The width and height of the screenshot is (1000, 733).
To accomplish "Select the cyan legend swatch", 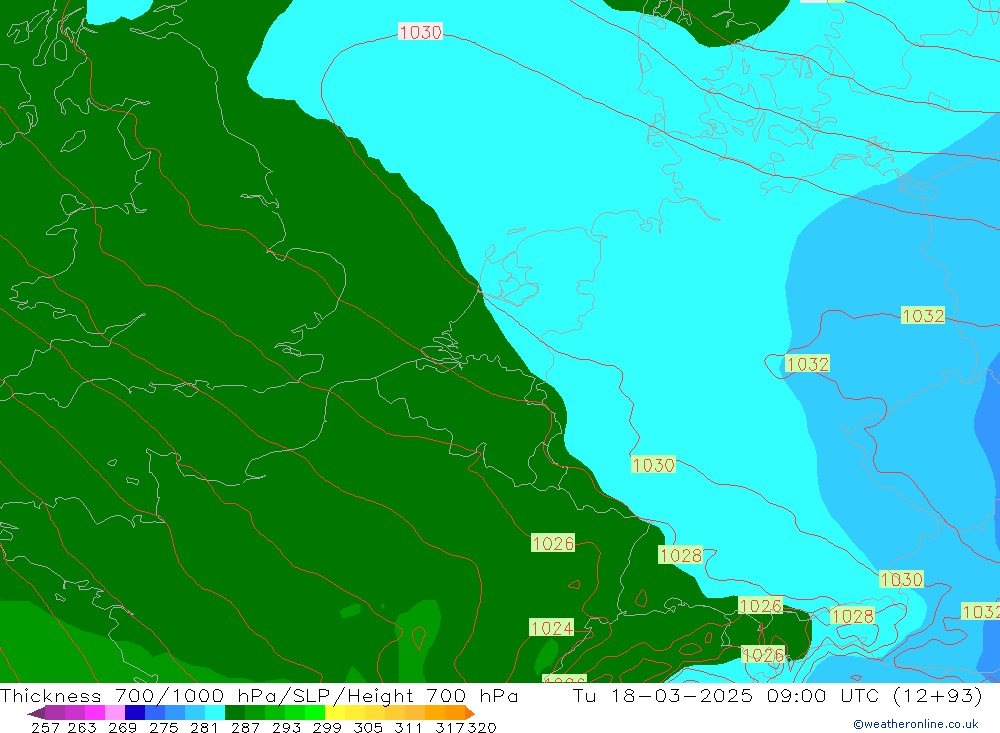I will [x=215, y=713].
